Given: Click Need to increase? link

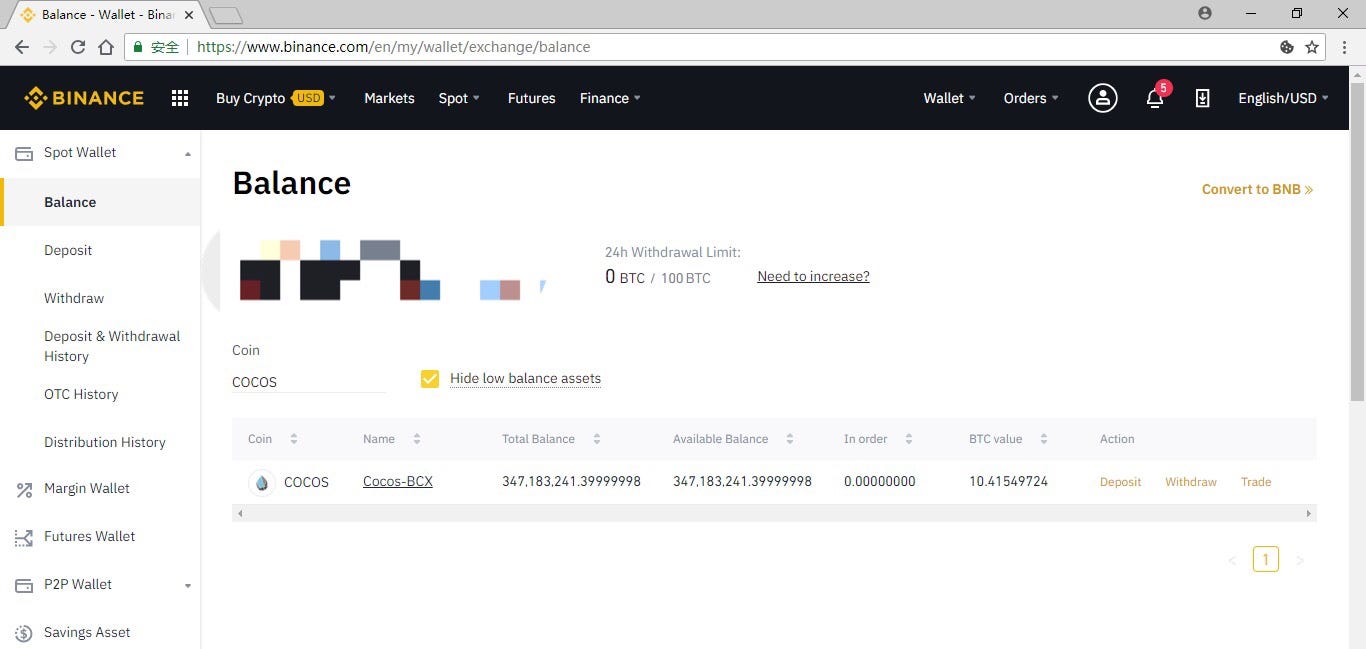Looking at the screenshot, I should tap(813, 276).
